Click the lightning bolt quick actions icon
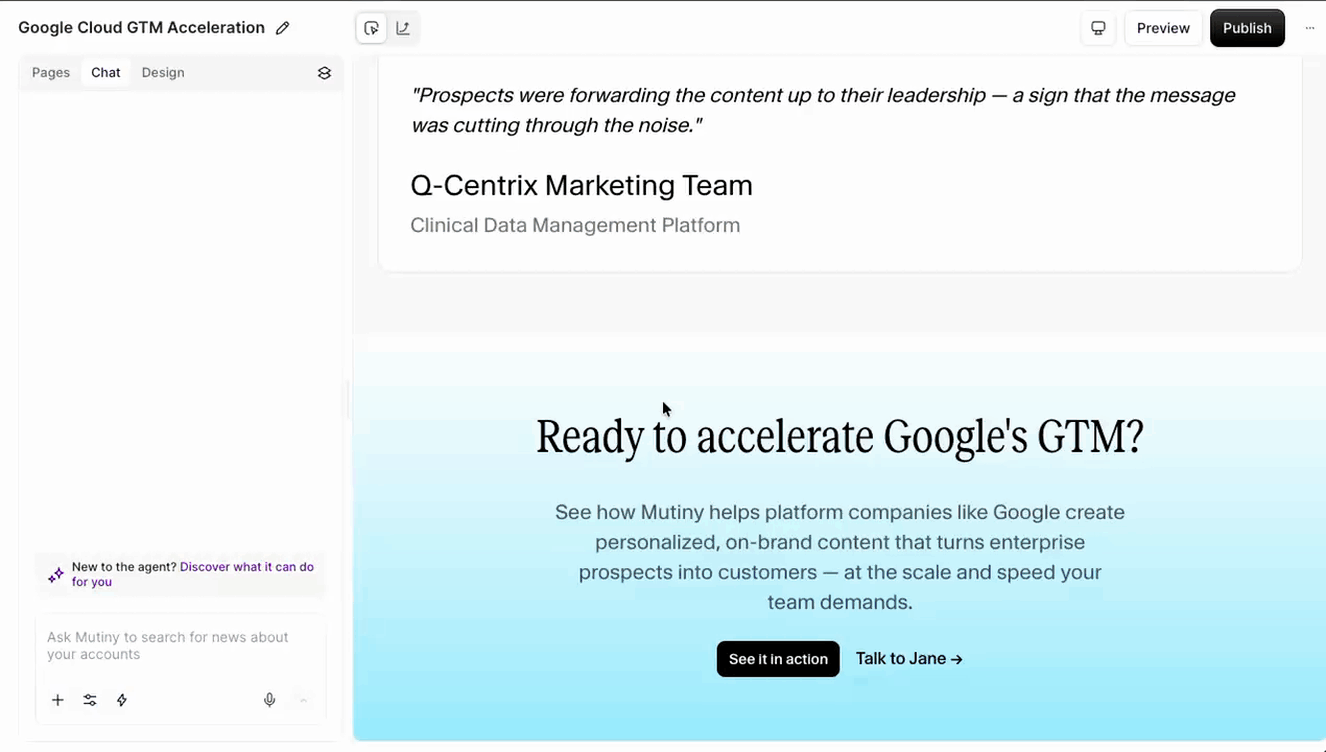 (x=122, y=700)
